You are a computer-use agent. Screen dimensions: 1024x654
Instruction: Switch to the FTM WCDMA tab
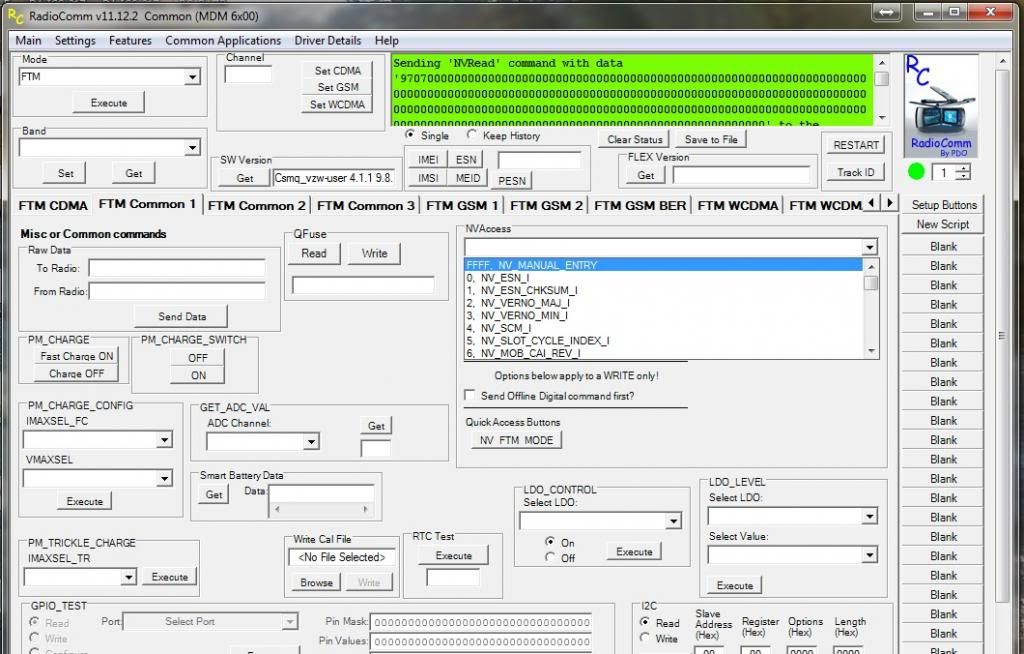tap(738, 206)
